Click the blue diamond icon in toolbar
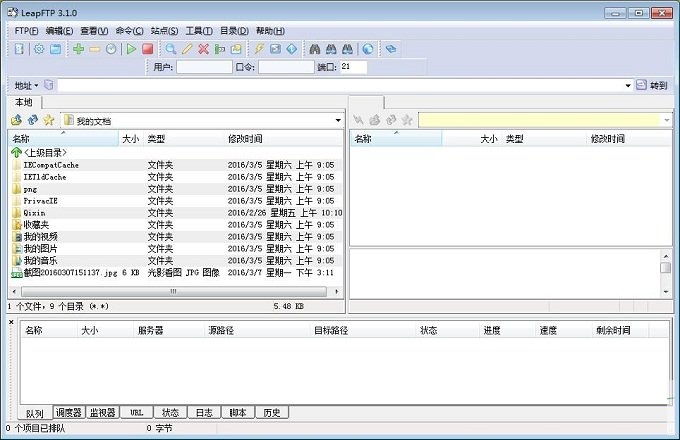This screenshot has width=680, height=440. click(292, 49)
